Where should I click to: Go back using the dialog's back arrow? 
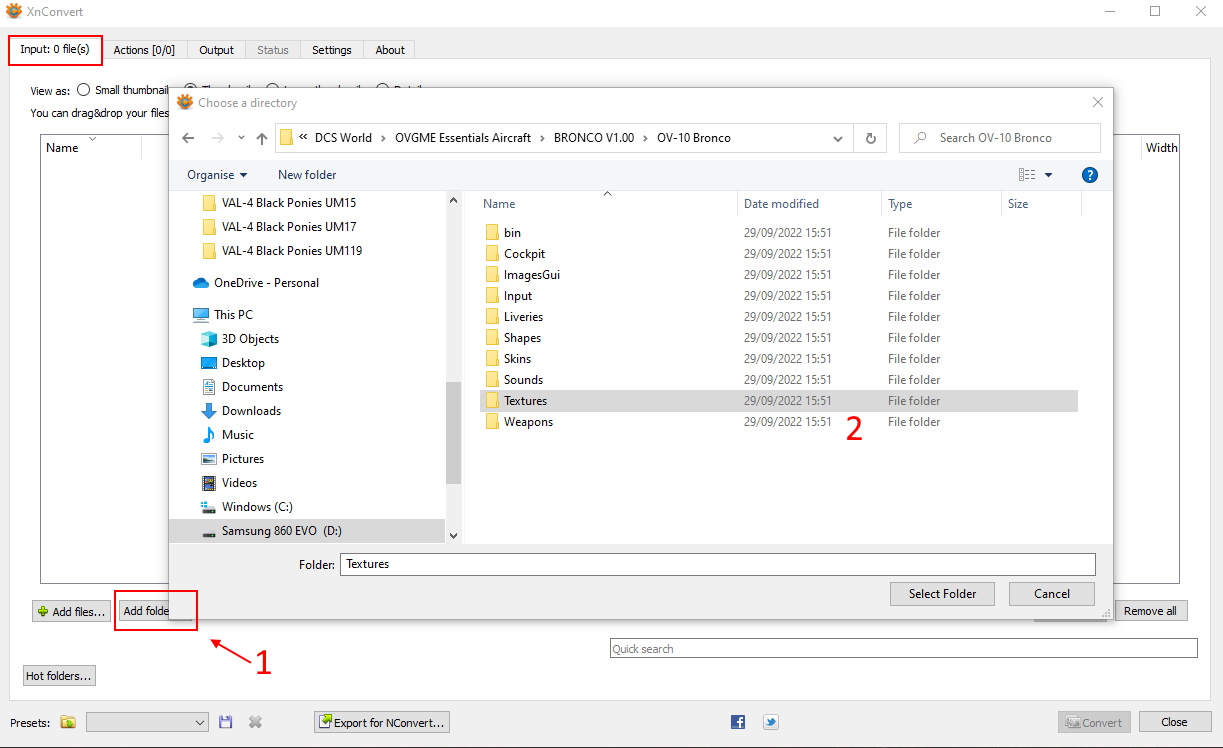(188, 138)
